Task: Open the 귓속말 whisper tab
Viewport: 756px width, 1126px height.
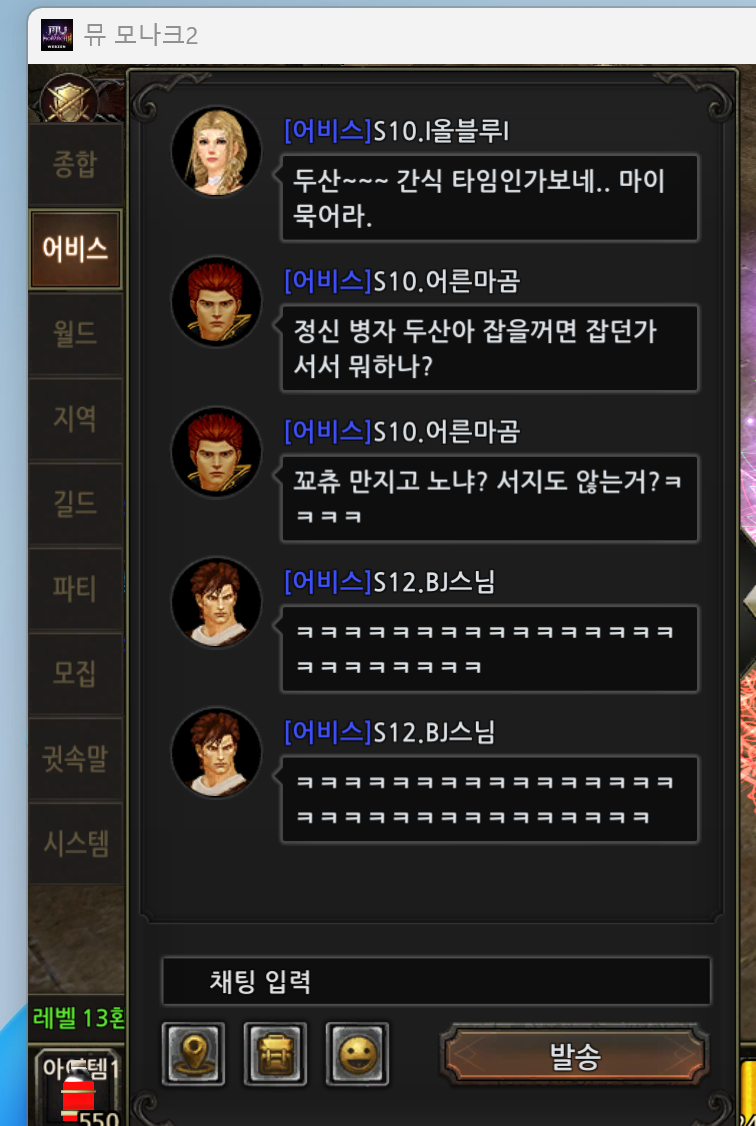Action: point(75,758)
